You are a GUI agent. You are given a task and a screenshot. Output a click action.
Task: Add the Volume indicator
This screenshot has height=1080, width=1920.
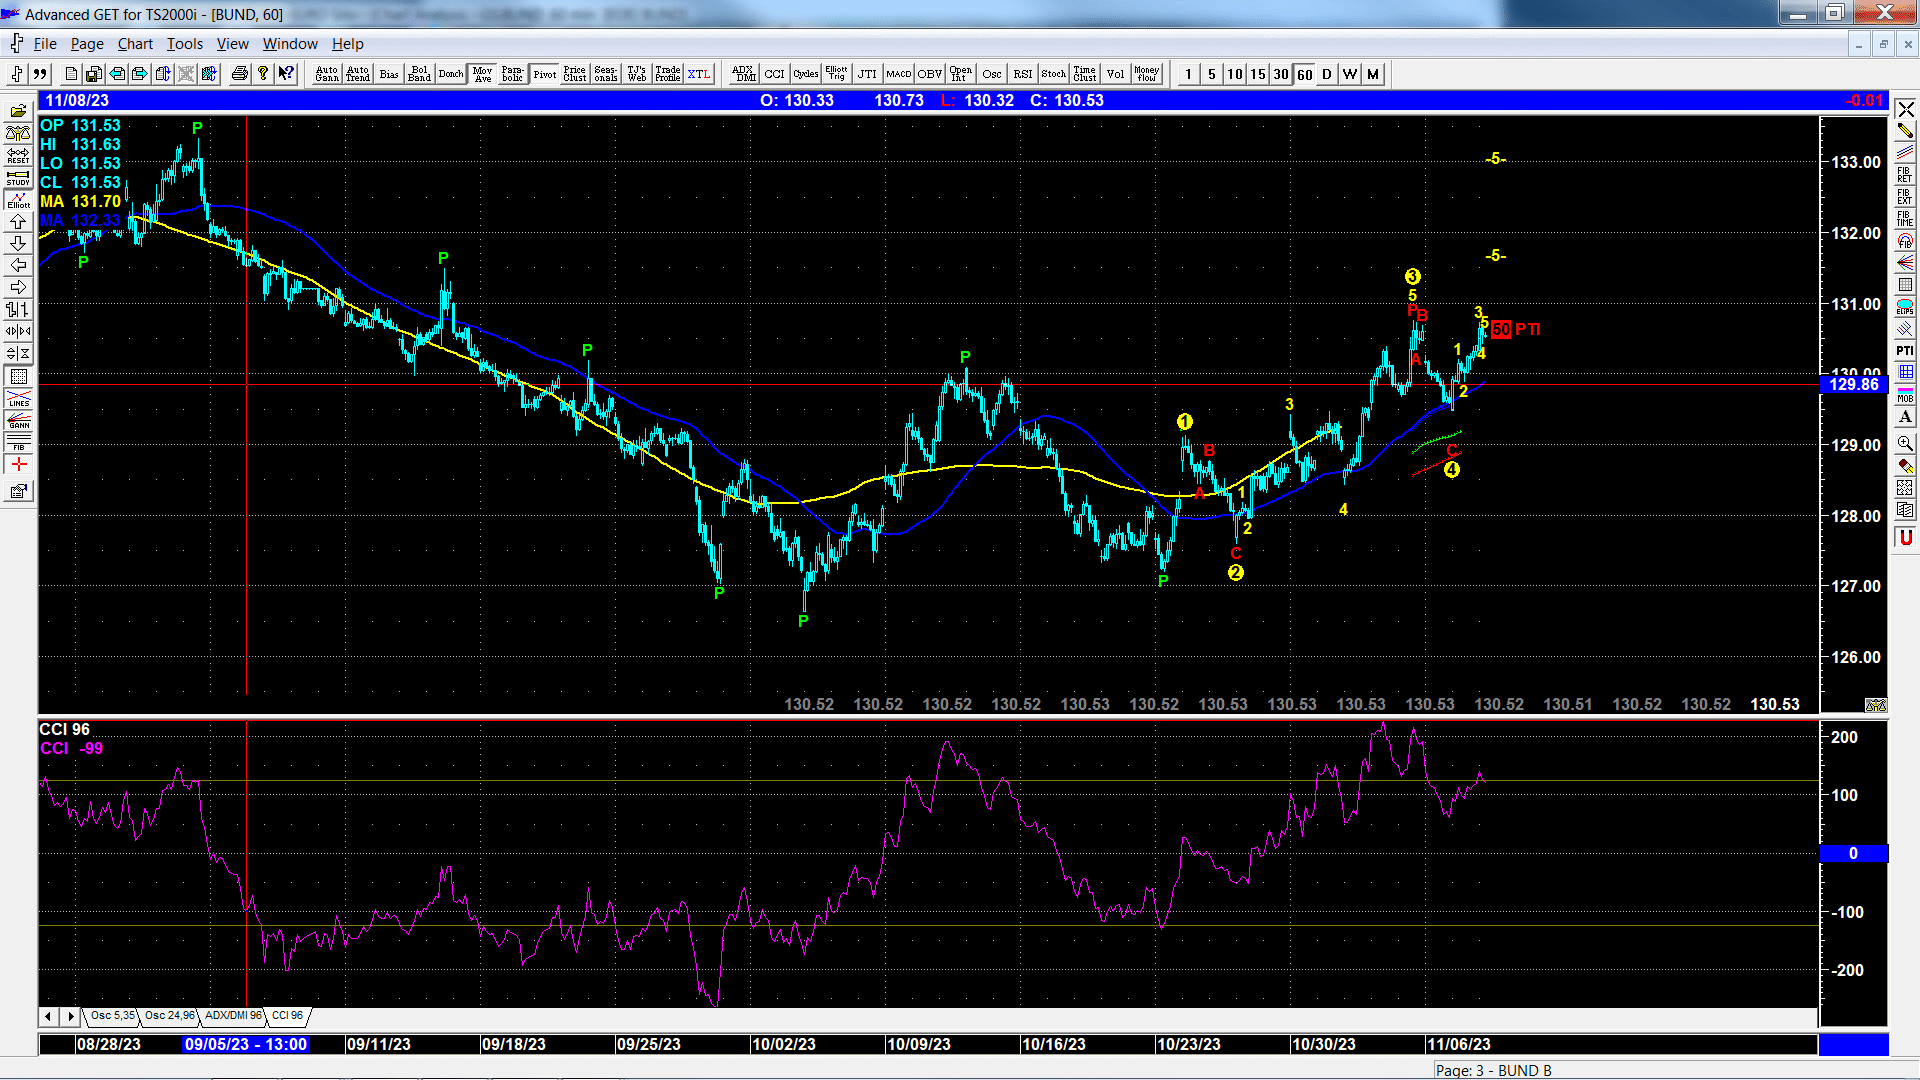(x=1116, y=74)
